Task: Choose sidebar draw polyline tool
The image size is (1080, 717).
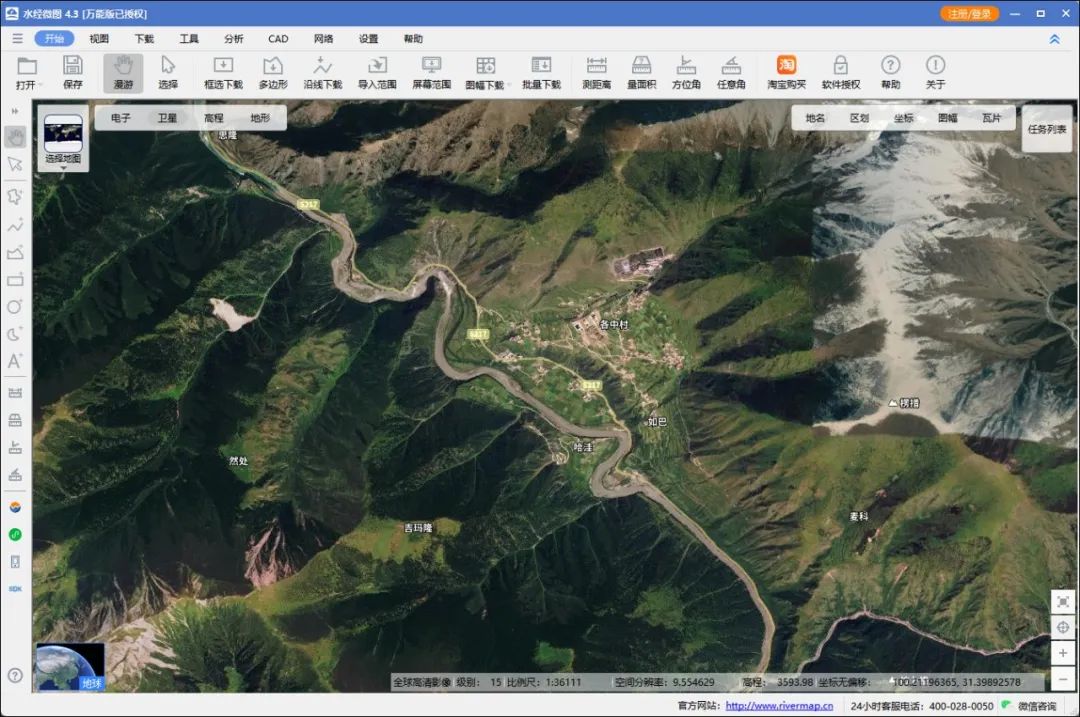Action: click(15, 225)
